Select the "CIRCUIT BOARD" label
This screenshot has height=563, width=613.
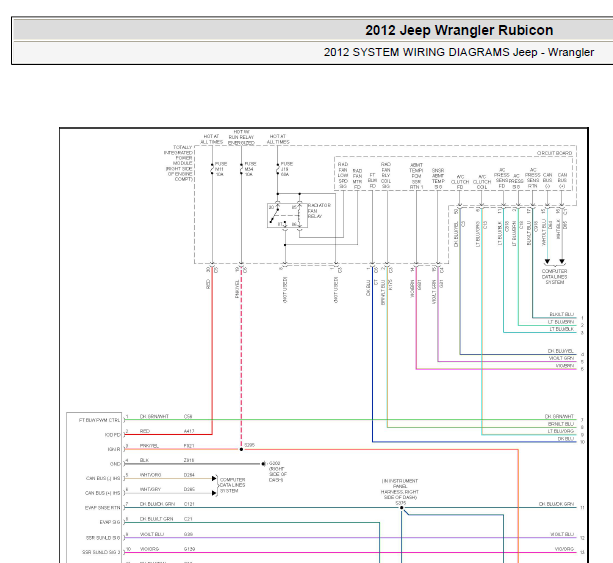point(554,153)
